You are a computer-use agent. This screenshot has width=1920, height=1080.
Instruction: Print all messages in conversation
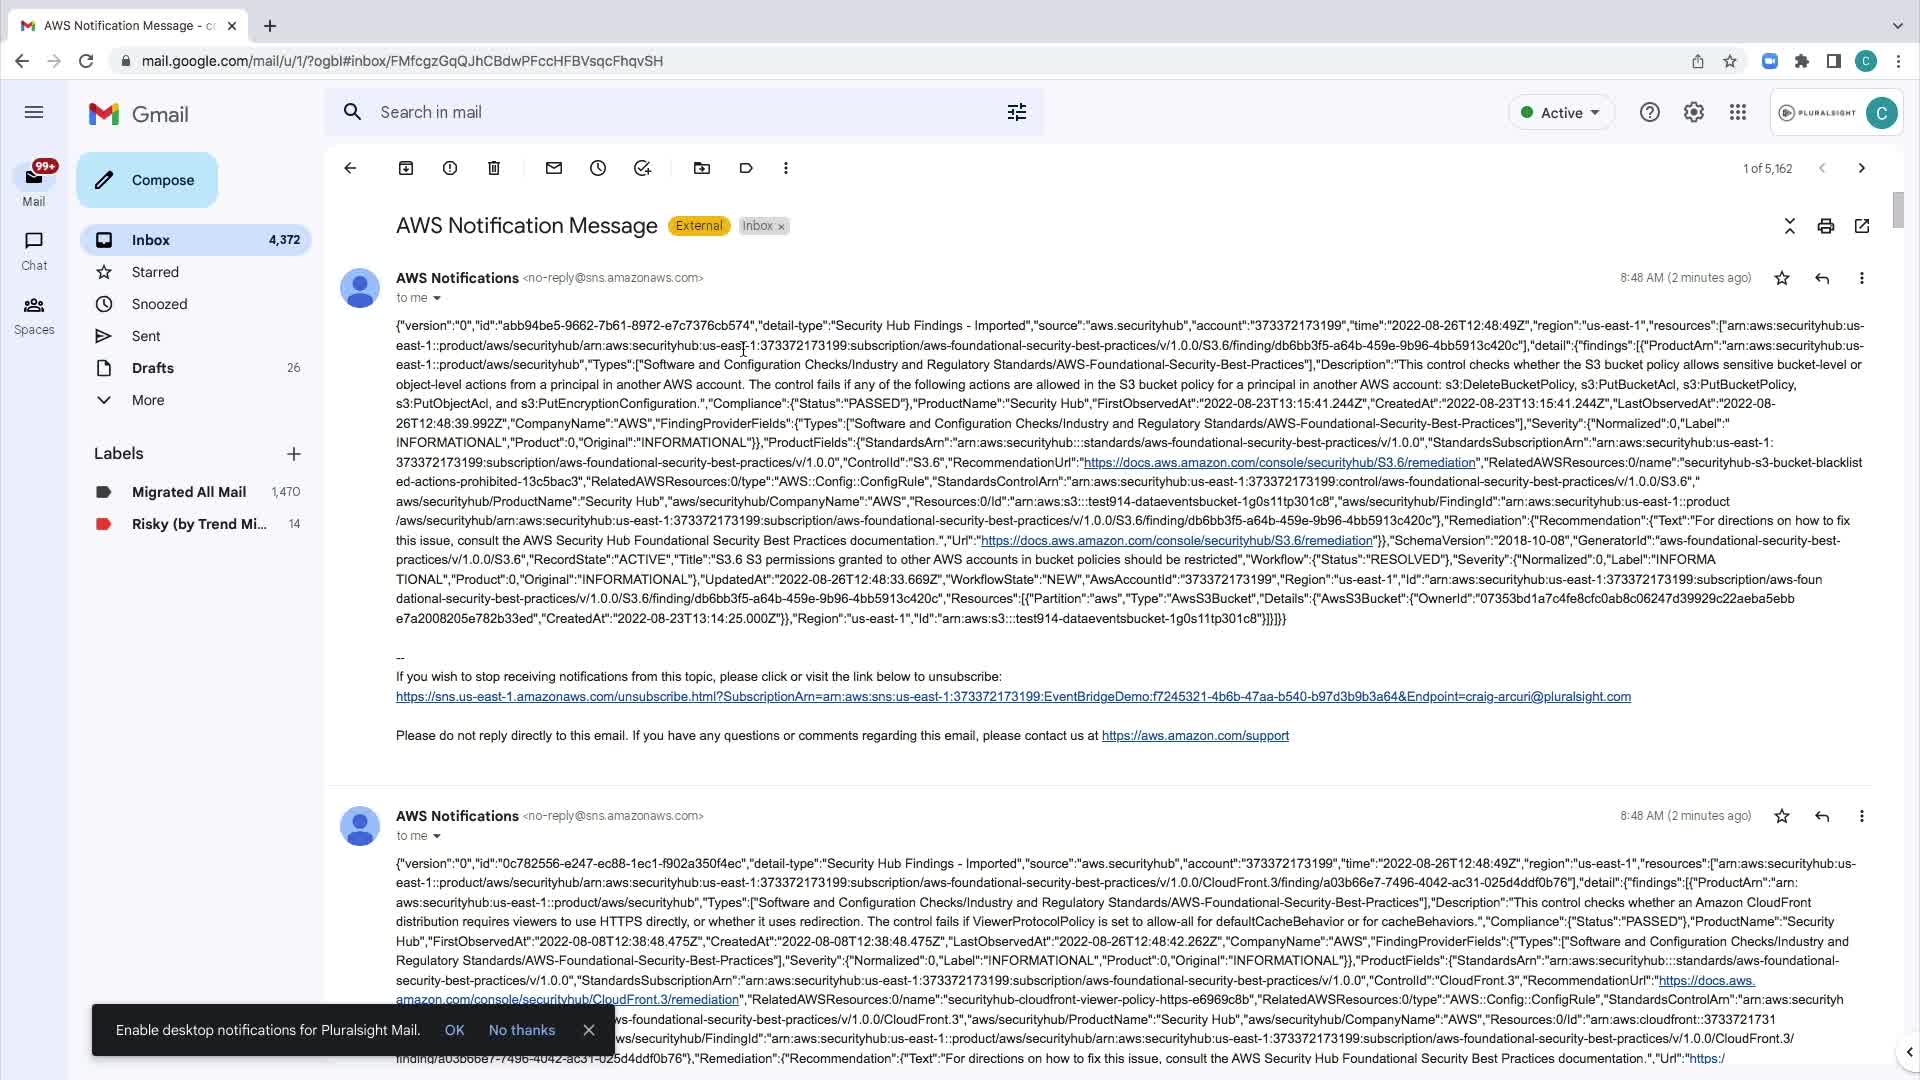1826,226
